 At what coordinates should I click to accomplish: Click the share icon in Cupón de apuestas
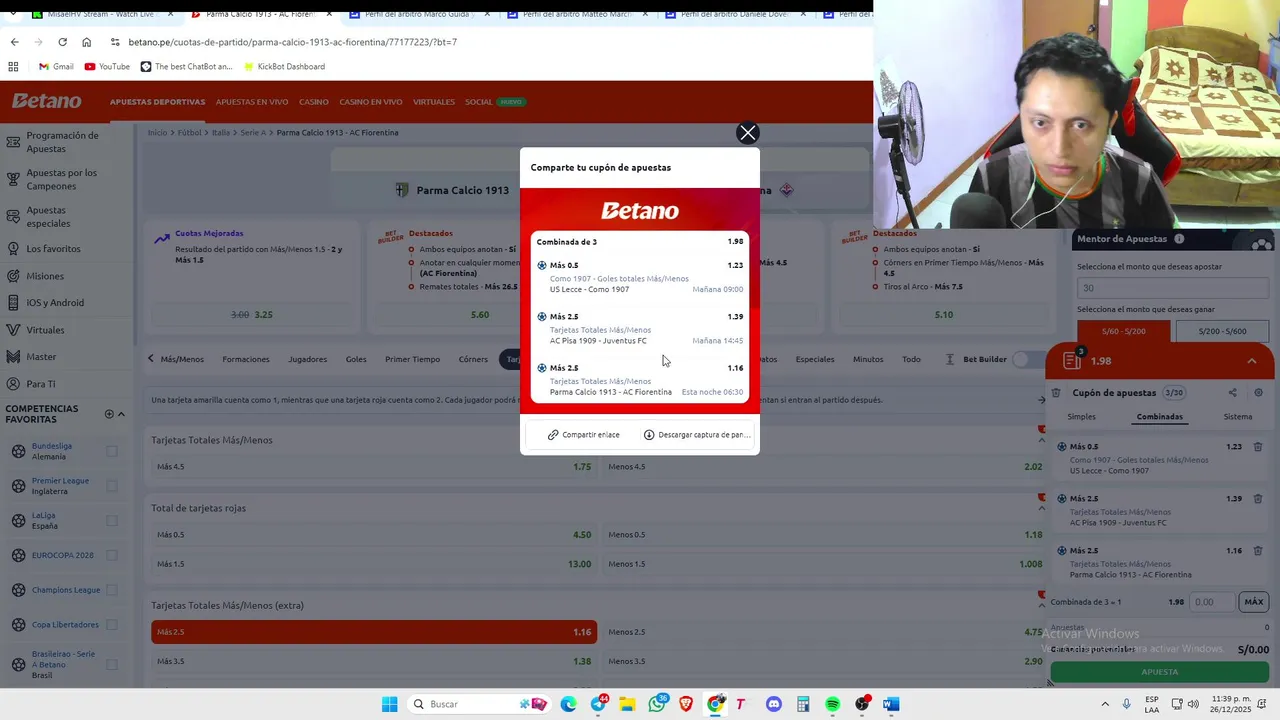[x=1233, y=393]
